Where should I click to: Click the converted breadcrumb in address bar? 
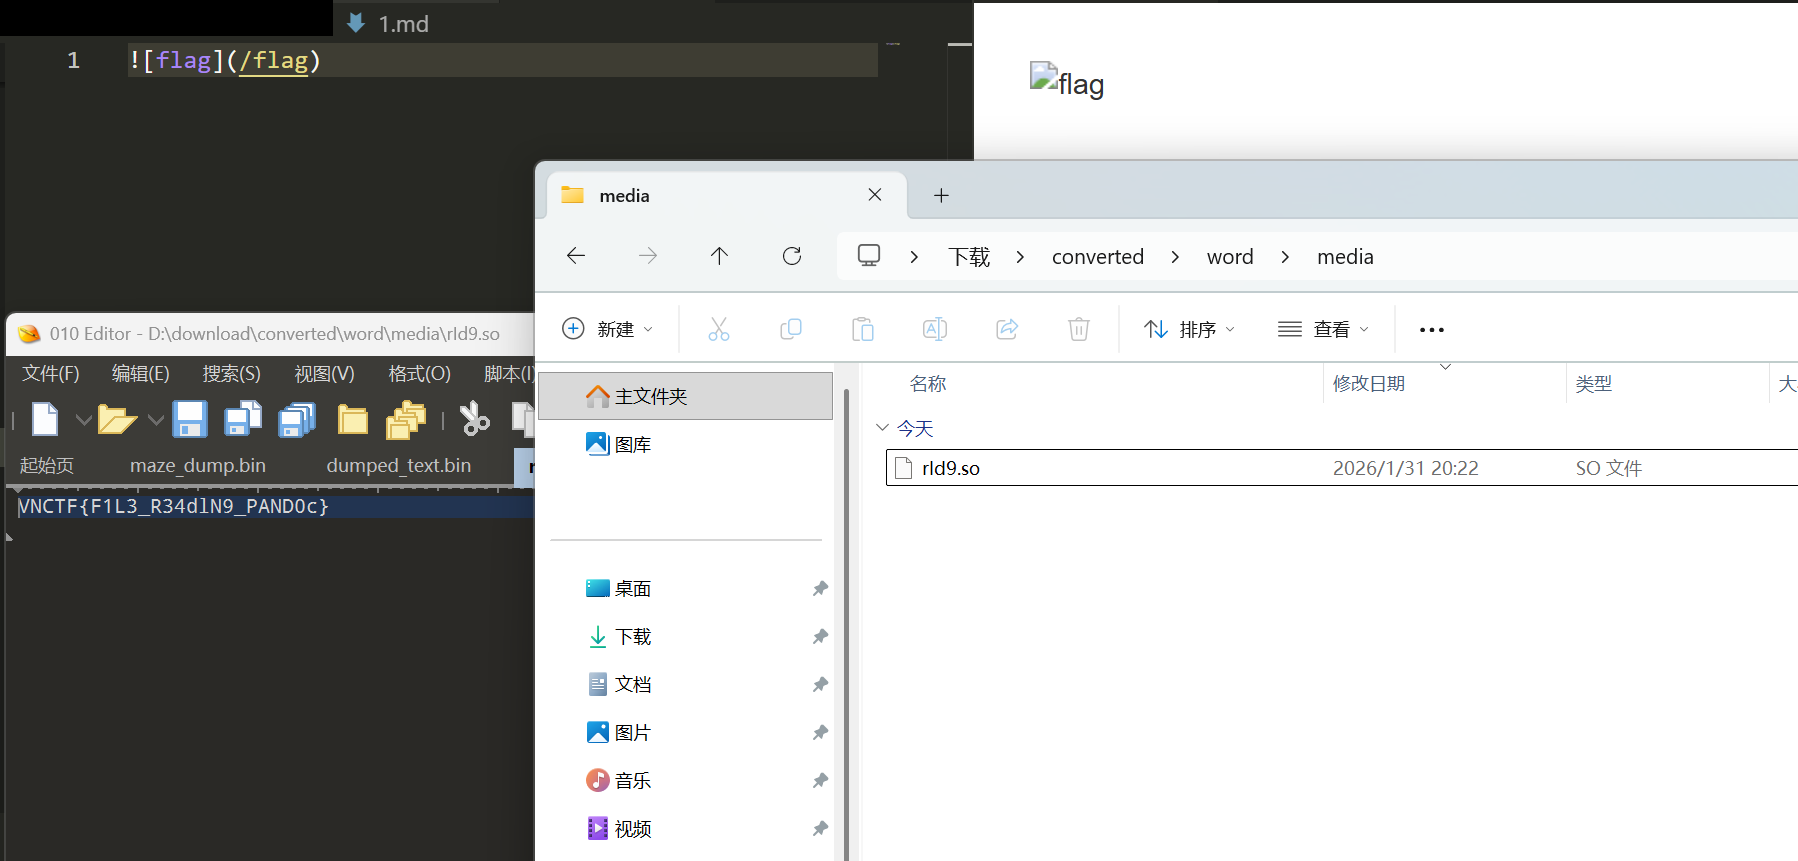coord(1097,257)
